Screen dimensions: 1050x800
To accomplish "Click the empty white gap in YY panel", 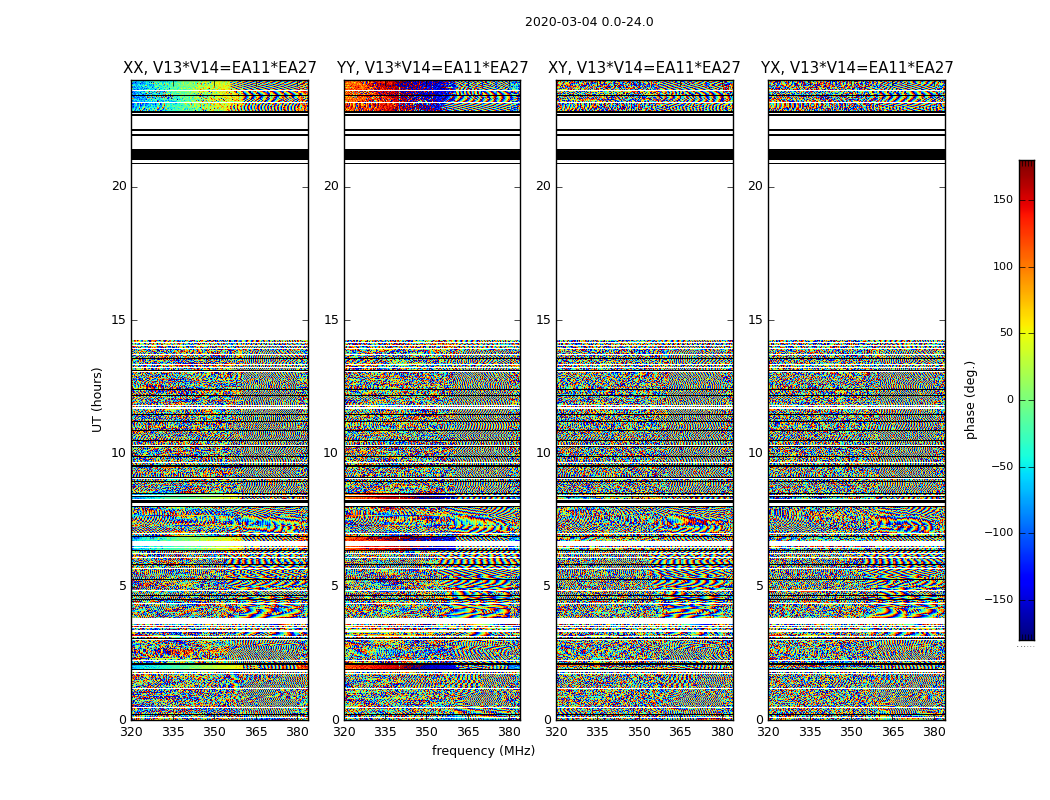I will (433, 251).
